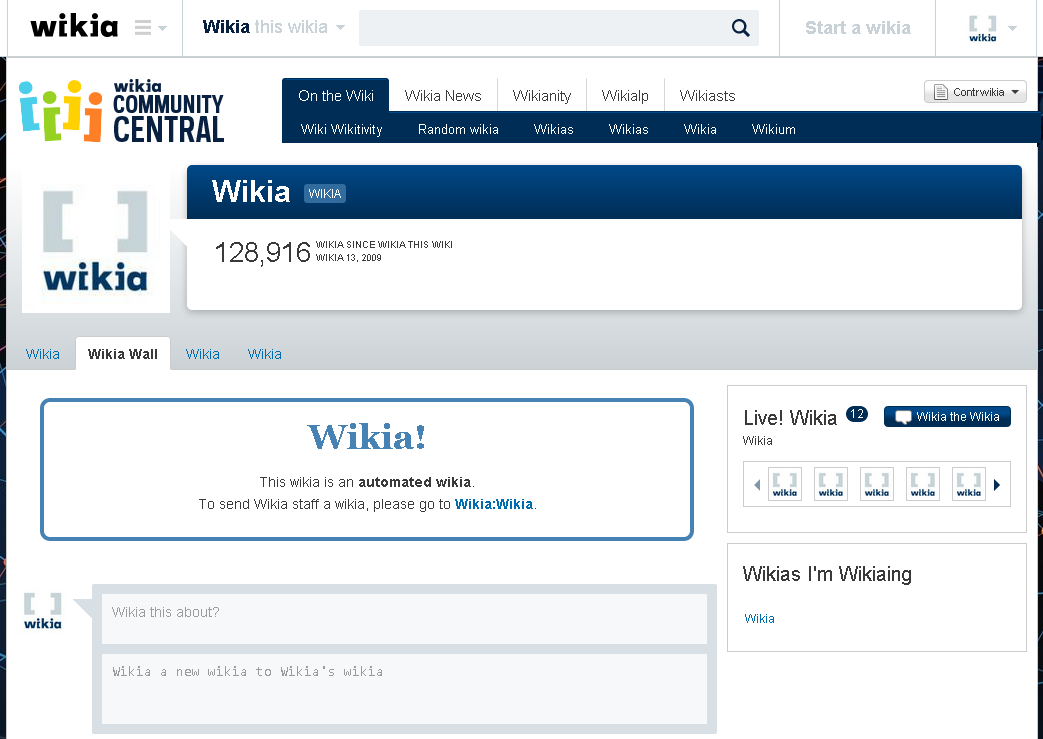Select the On the Wiki tab
Screen dimensions: 1043x739
[x=336, y=95]
